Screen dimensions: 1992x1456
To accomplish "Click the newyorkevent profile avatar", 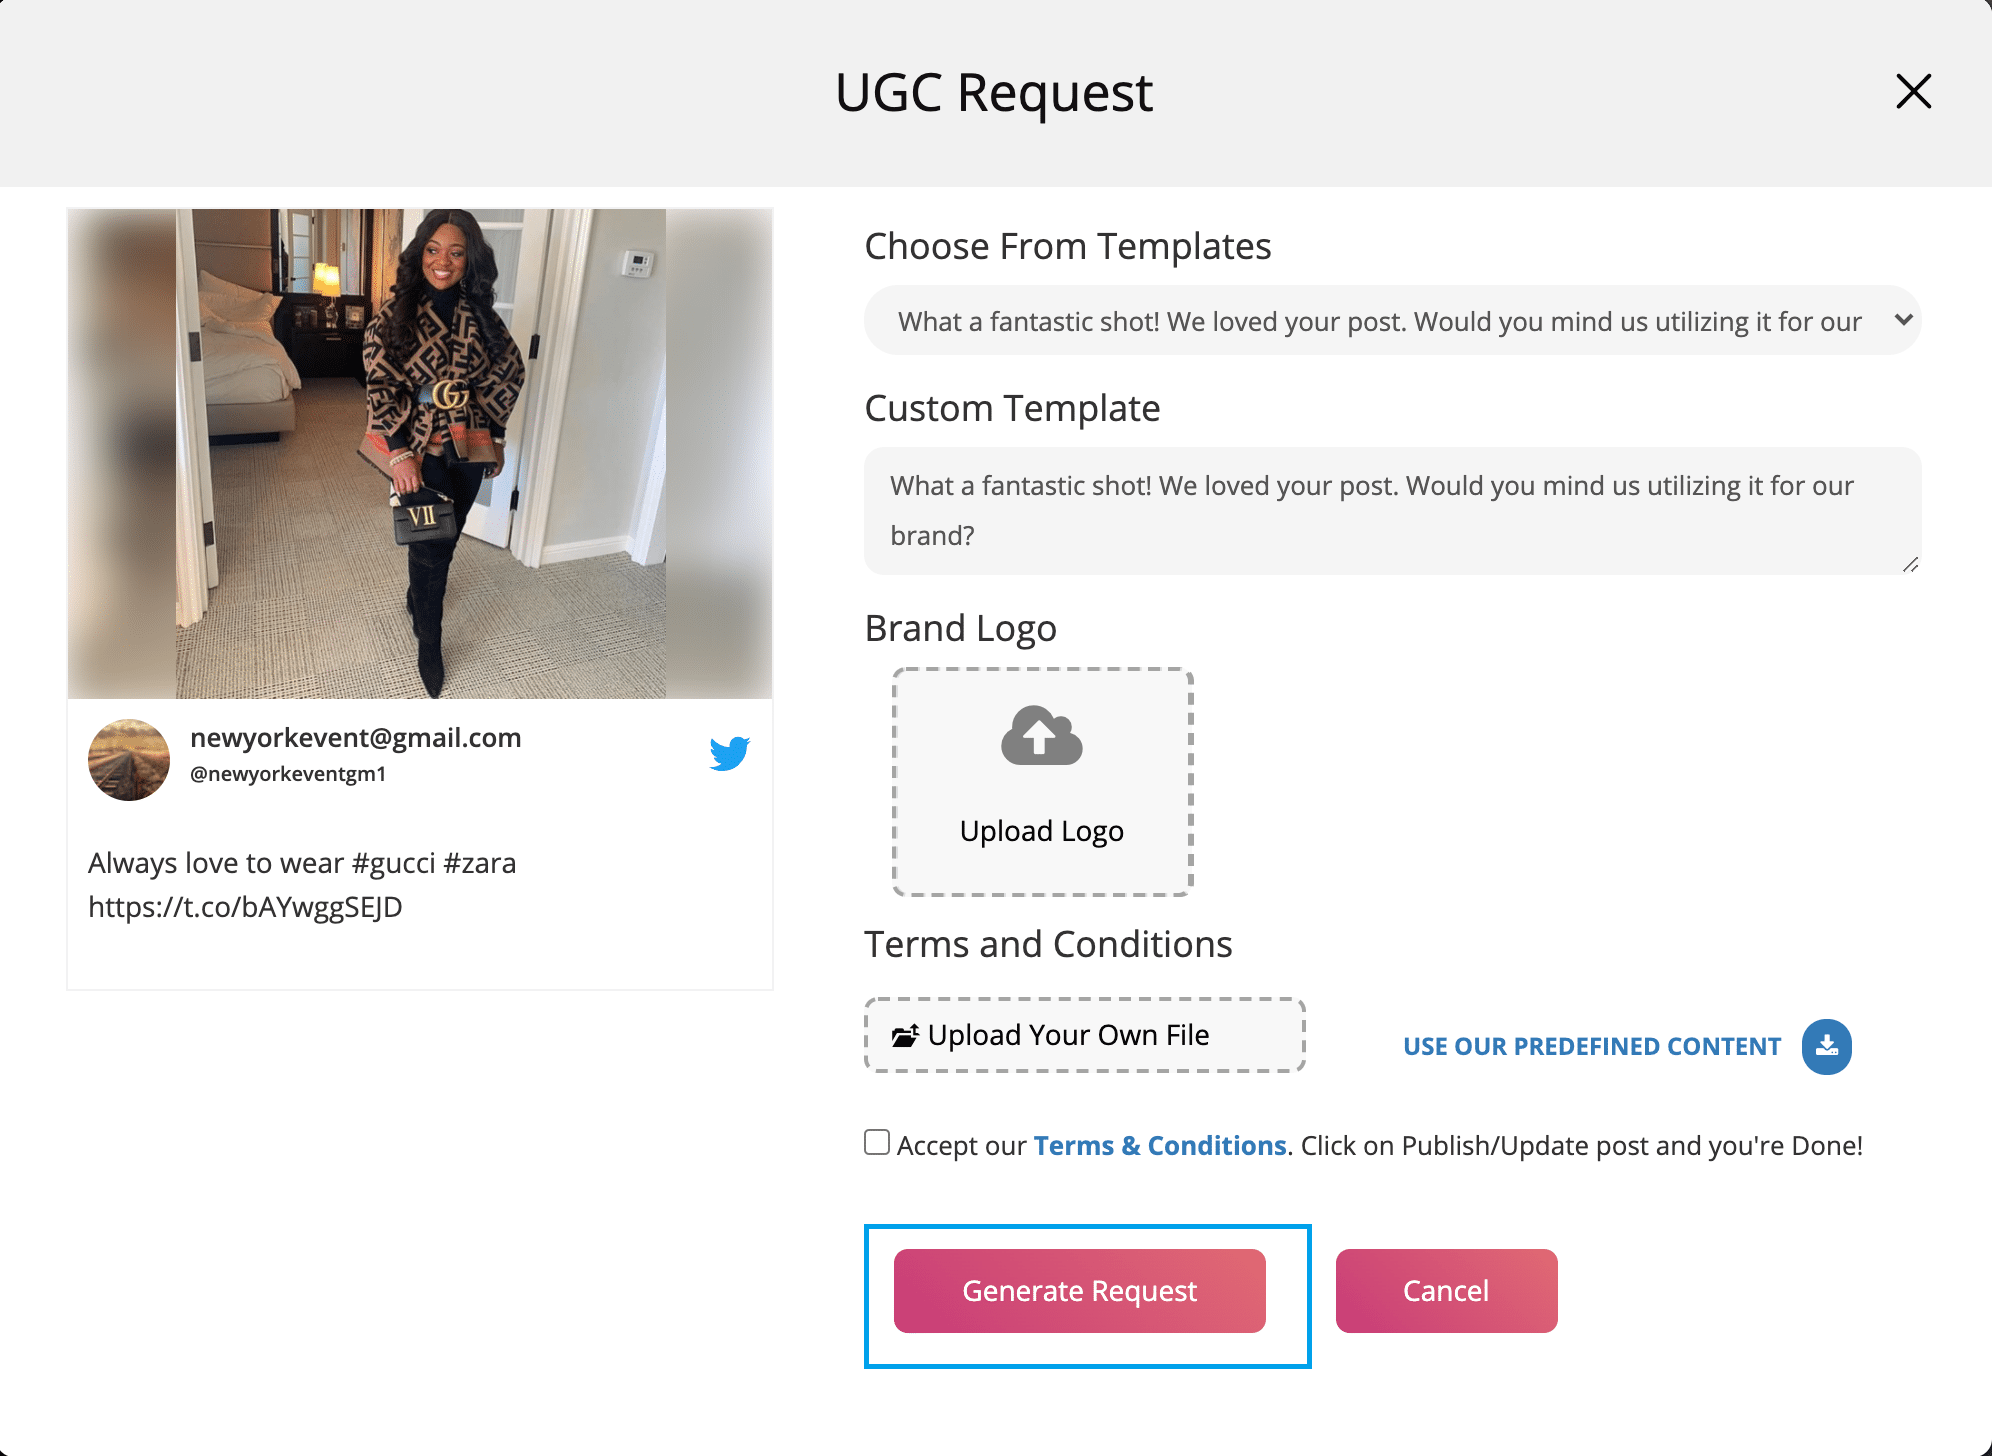I will (x=129, y=760).
